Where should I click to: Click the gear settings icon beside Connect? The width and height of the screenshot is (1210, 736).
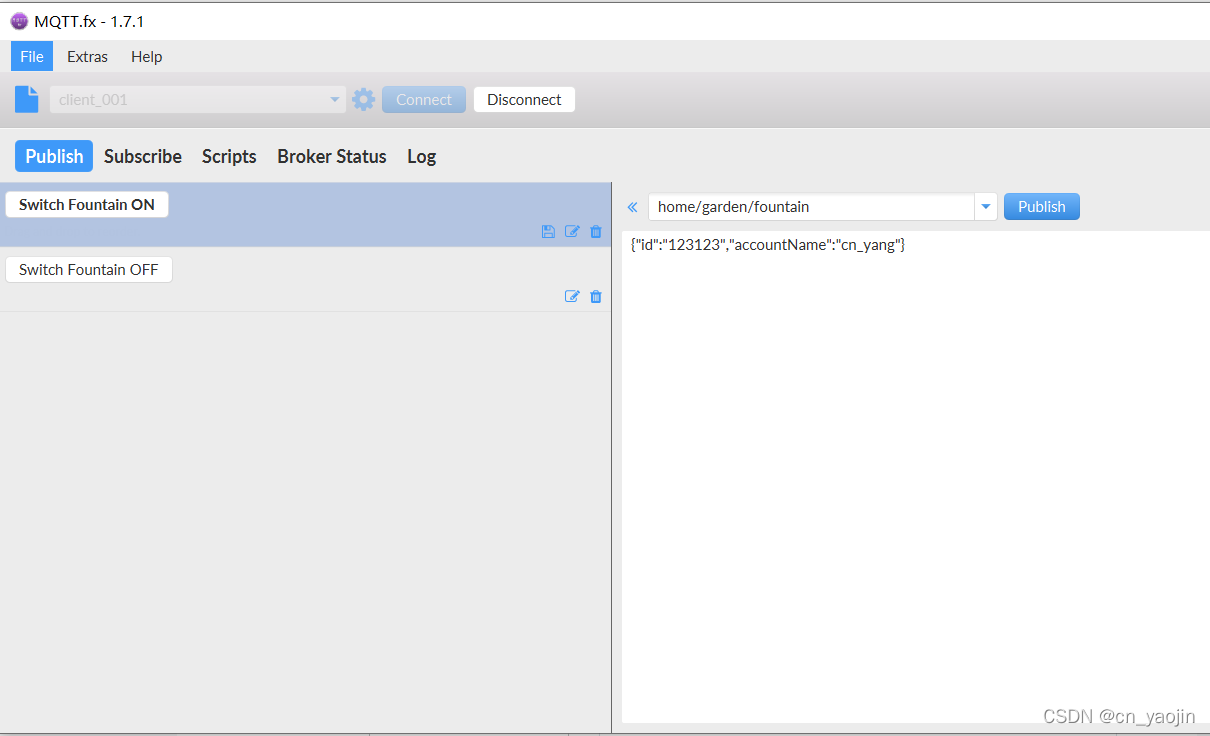364,100
